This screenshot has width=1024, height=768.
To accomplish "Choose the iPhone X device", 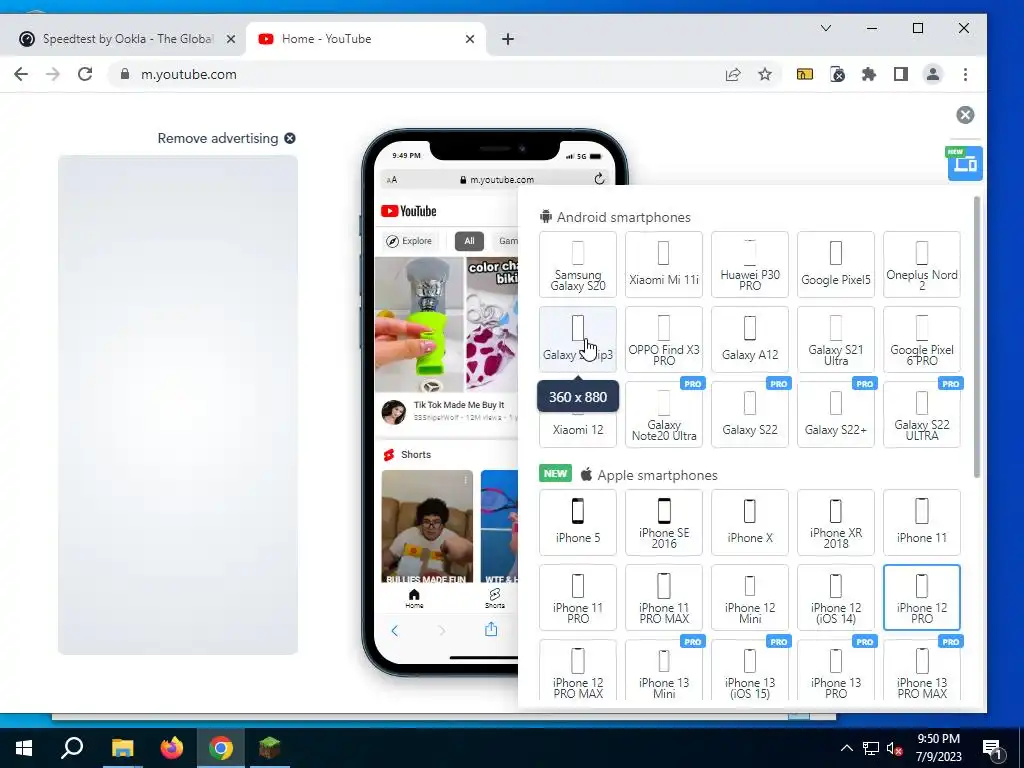I will [x=750, y=522].
